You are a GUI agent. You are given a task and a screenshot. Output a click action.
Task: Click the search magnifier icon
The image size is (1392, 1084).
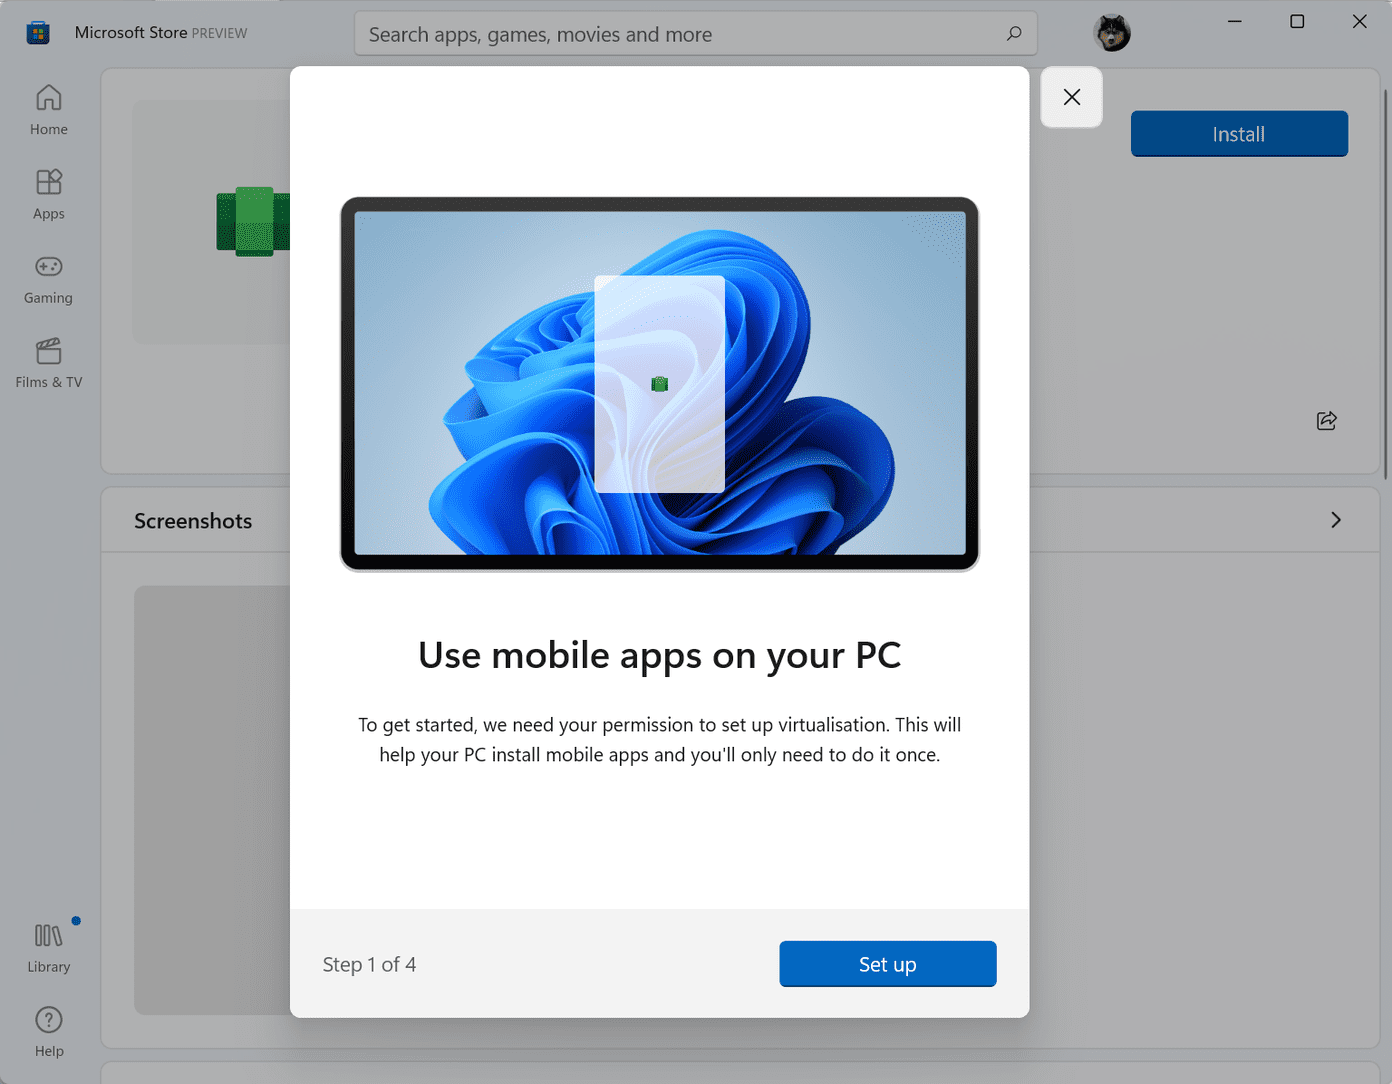(1014, 34)
